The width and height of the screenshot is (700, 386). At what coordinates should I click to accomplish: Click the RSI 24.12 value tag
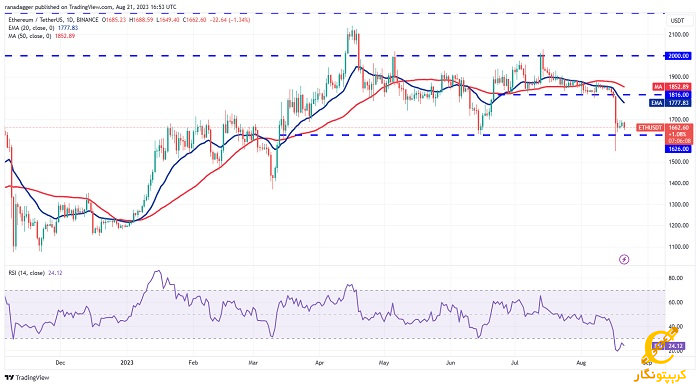pos(668,346)
